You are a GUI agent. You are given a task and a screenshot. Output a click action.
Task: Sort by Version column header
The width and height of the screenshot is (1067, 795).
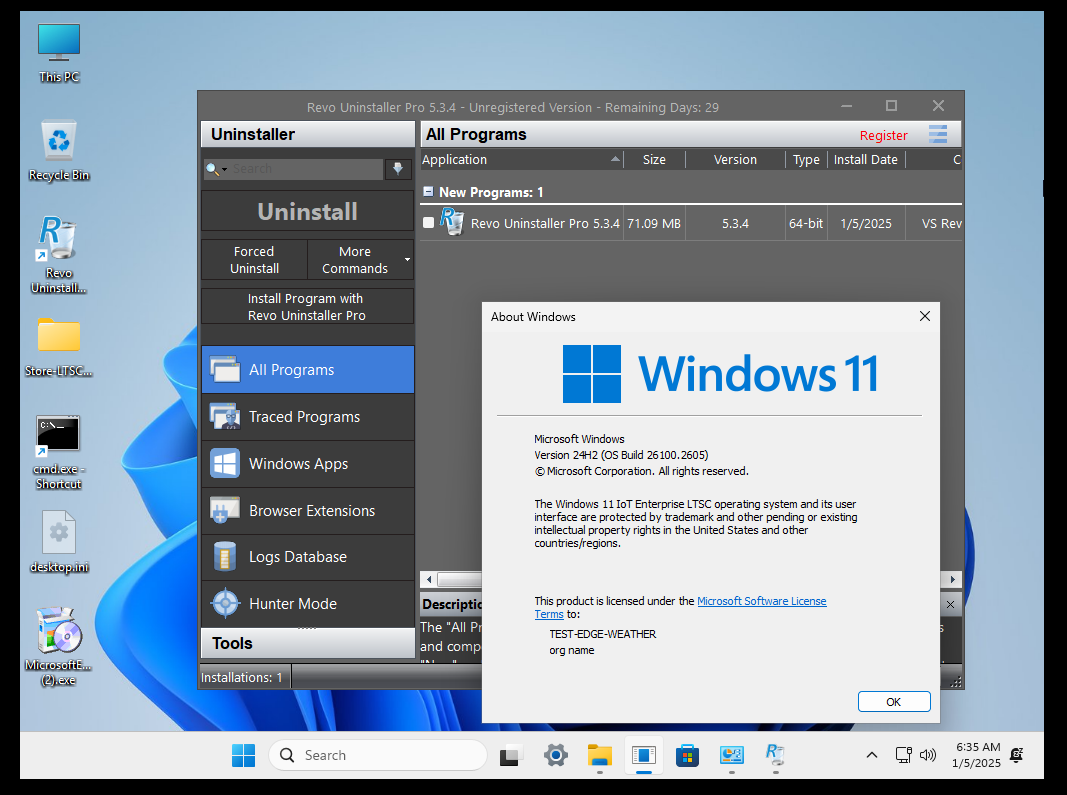735,160
